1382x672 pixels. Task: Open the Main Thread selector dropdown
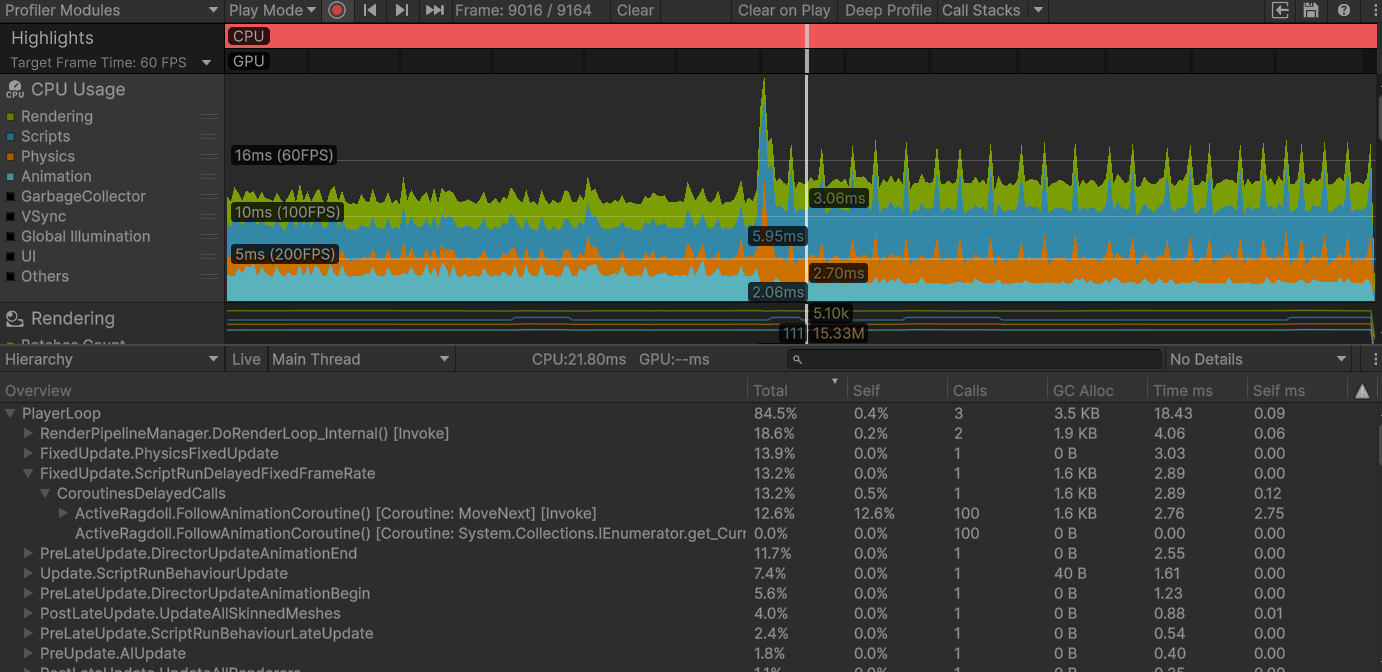tap(361, 359)
